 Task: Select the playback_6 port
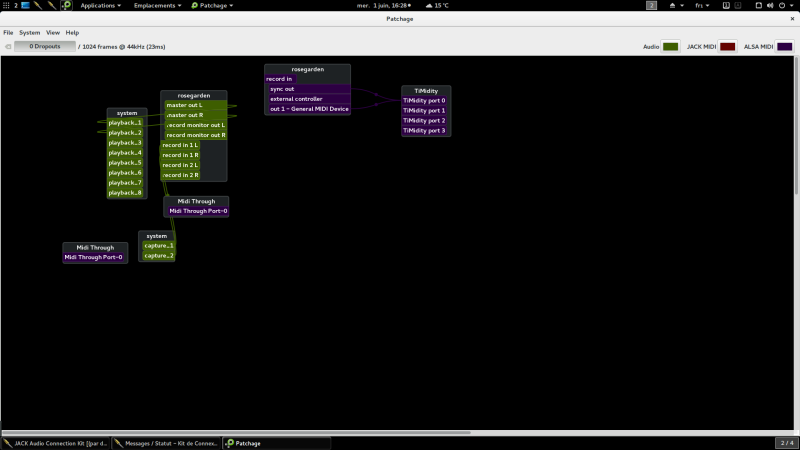(125, 173)
